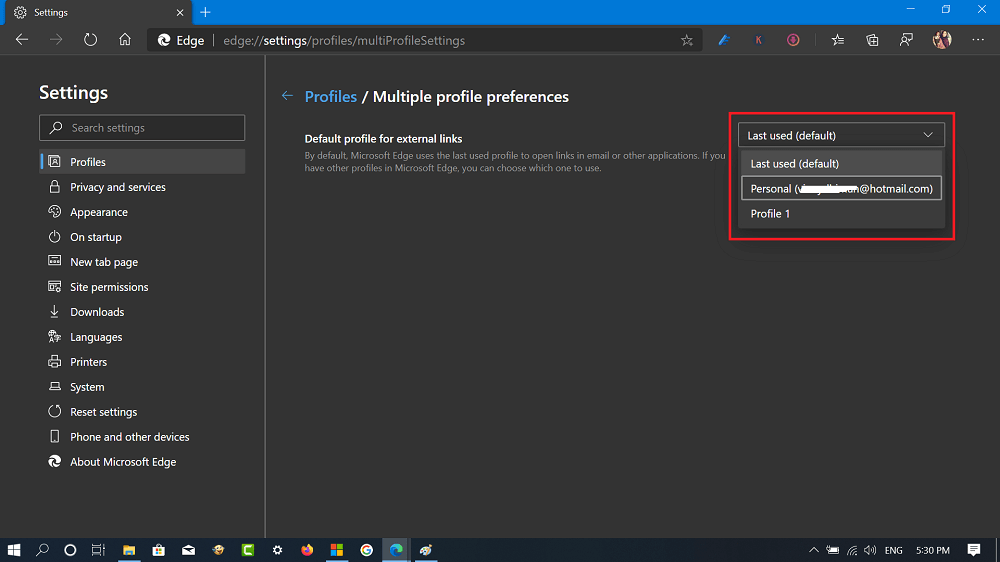The image size is (1000, 562).
Task: Choose Last used (default) option in list
Action: pos(841,163)
